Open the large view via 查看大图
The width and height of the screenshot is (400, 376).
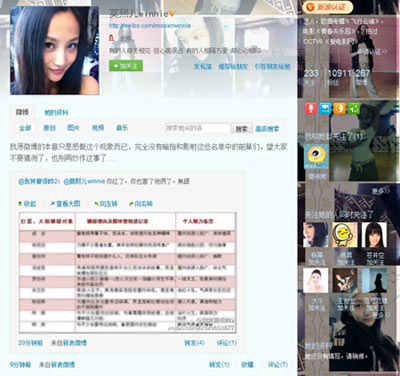point(65,204)
